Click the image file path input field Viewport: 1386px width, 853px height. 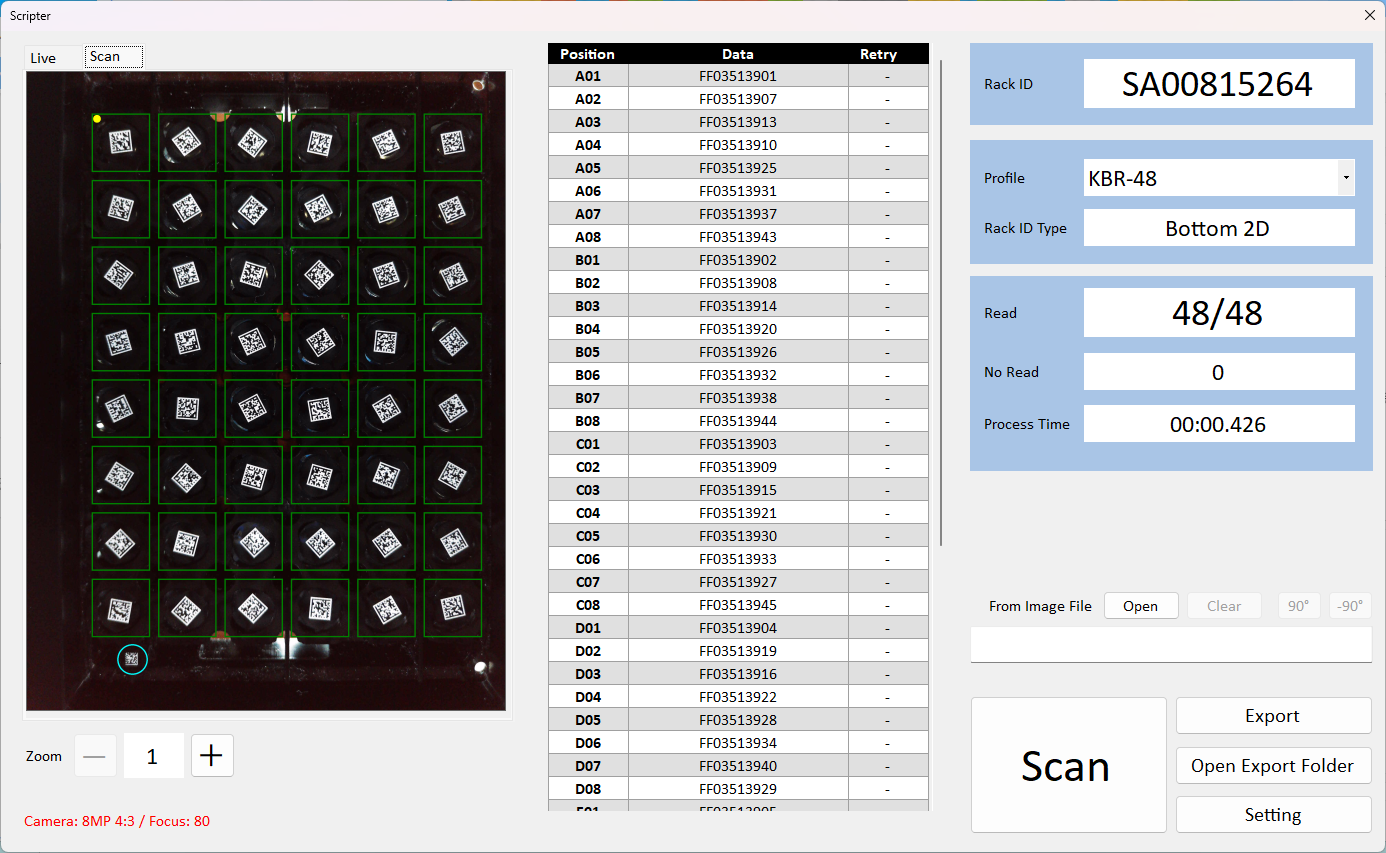click(x=1170, y=645)
